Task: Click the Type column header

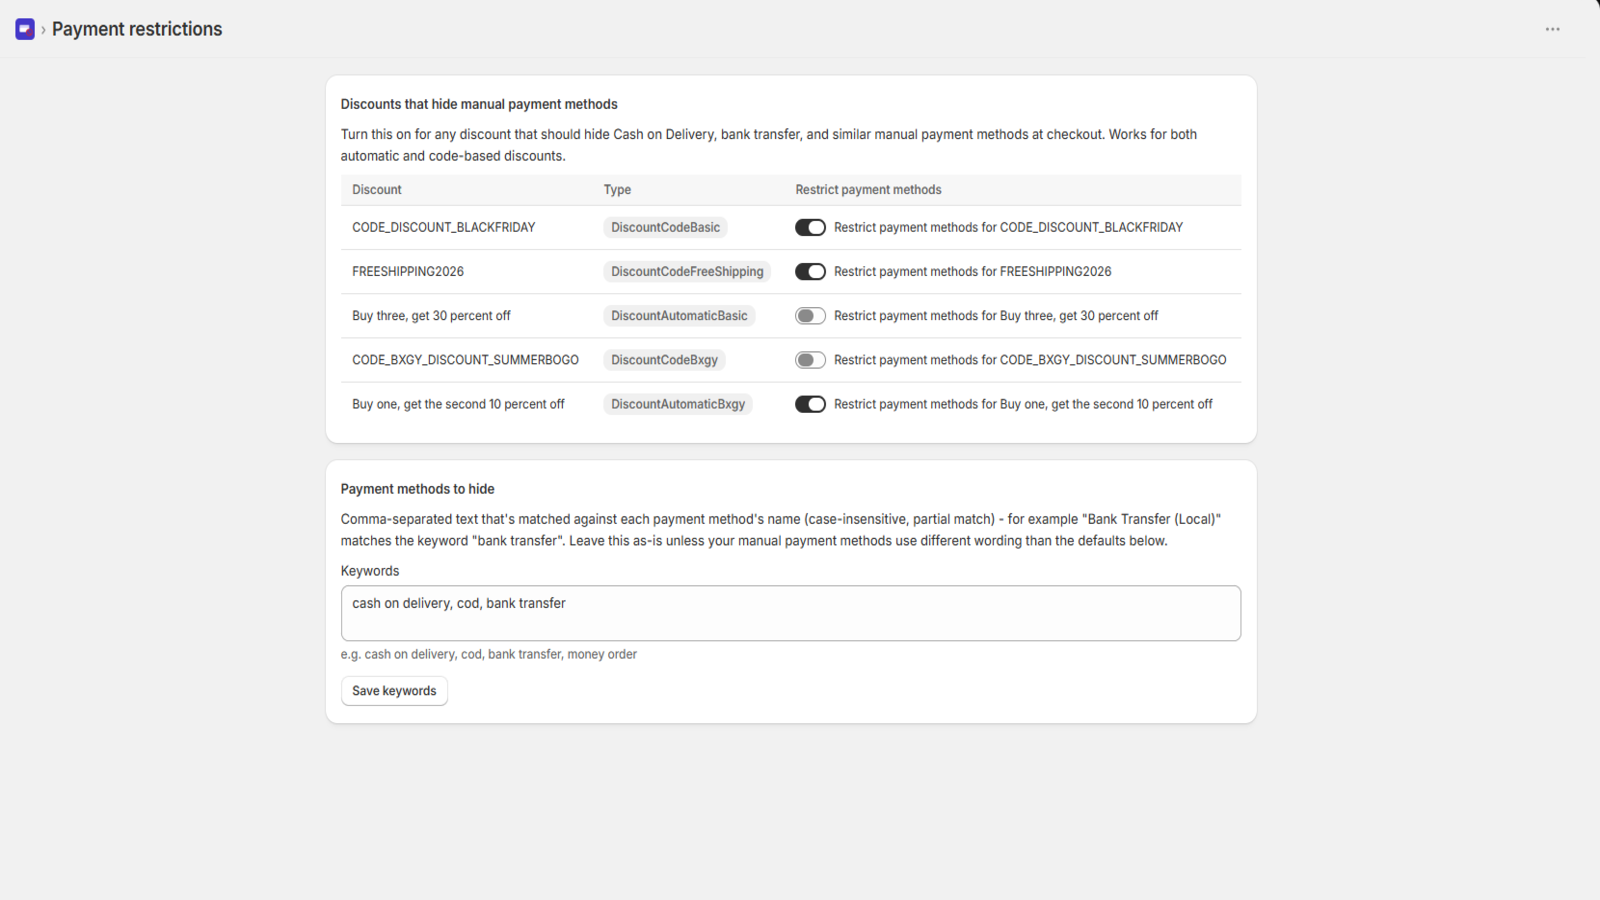Action: pyautogui.click(x=617, y=190)
